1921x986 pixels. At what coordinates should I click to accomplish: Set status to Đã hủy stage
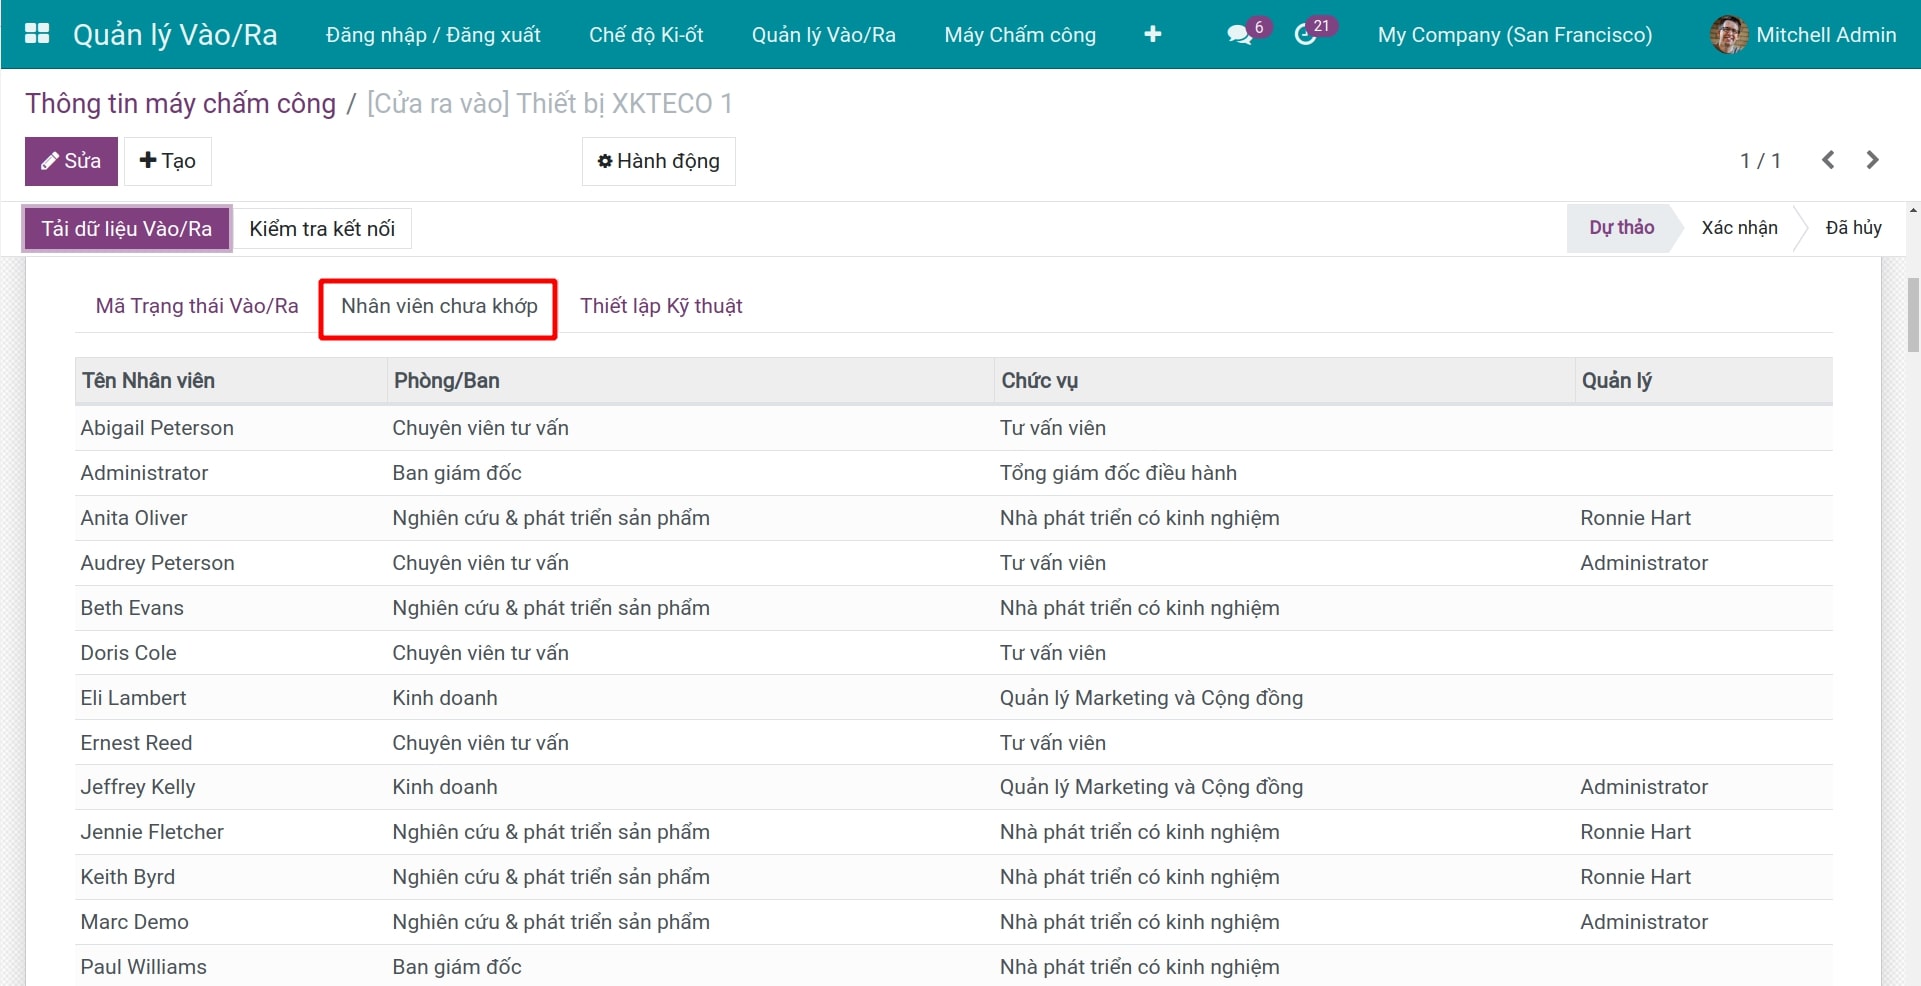coord(1853,228)
